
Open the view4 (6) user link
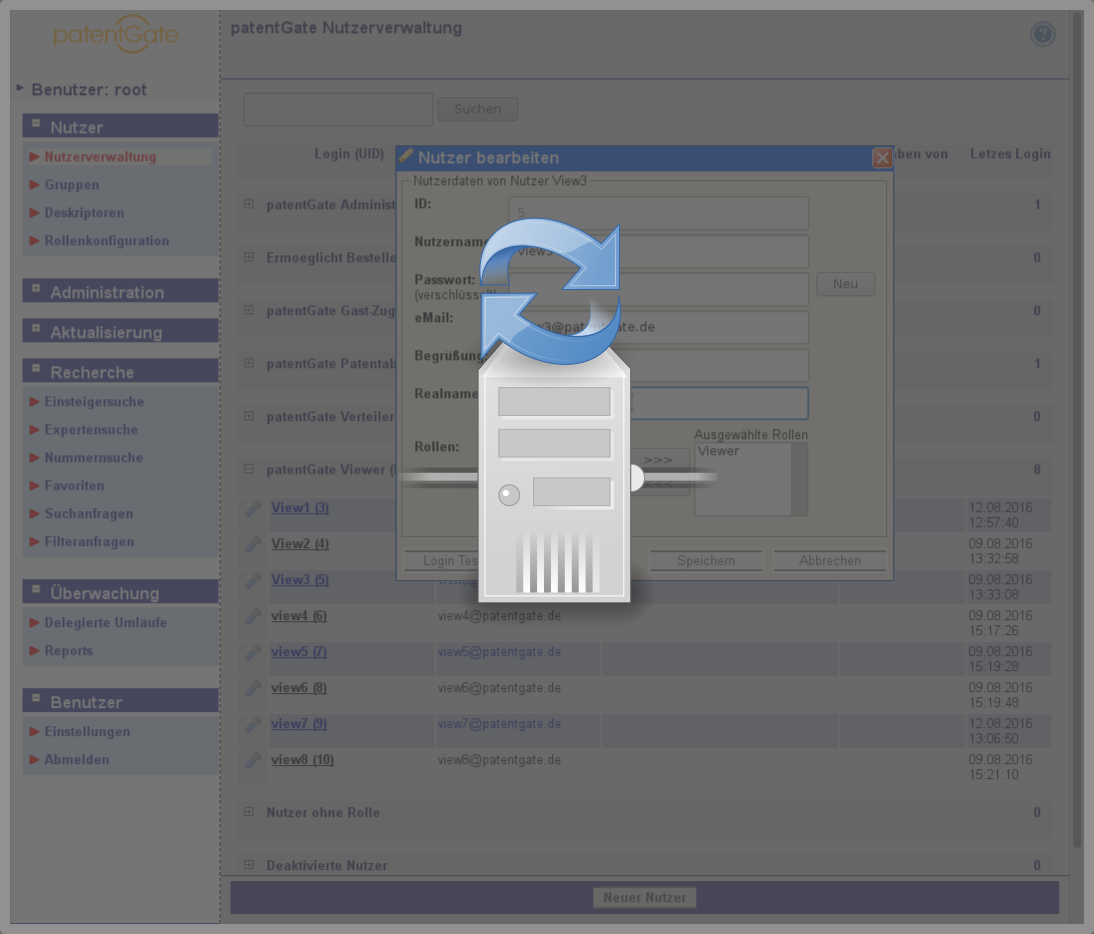299,615
